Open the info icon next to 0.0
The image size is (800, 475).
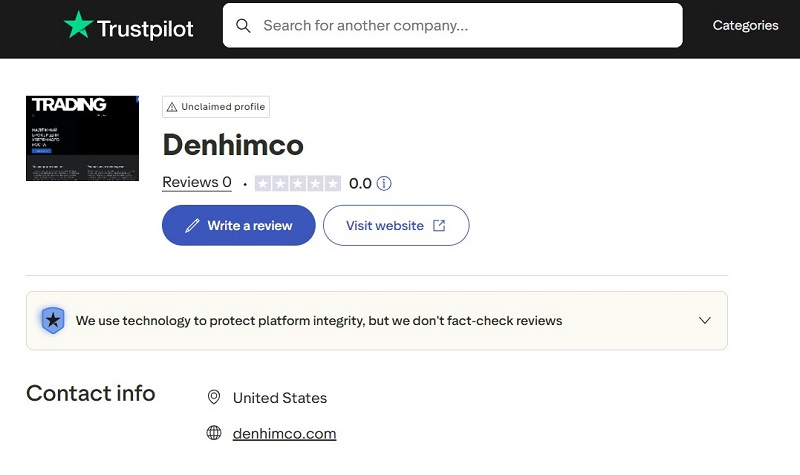point(384,183)
